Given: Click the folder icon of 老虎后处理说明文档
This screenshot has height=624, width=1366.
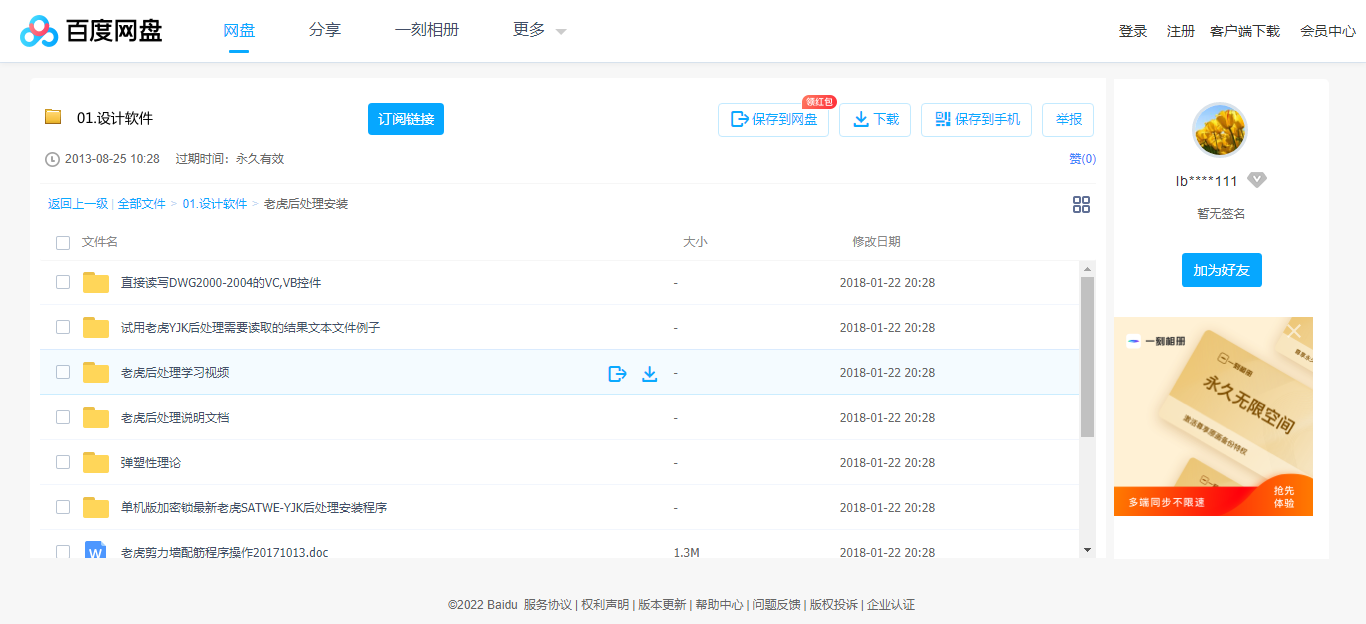Looking at the screenshot, I should 95,417.
